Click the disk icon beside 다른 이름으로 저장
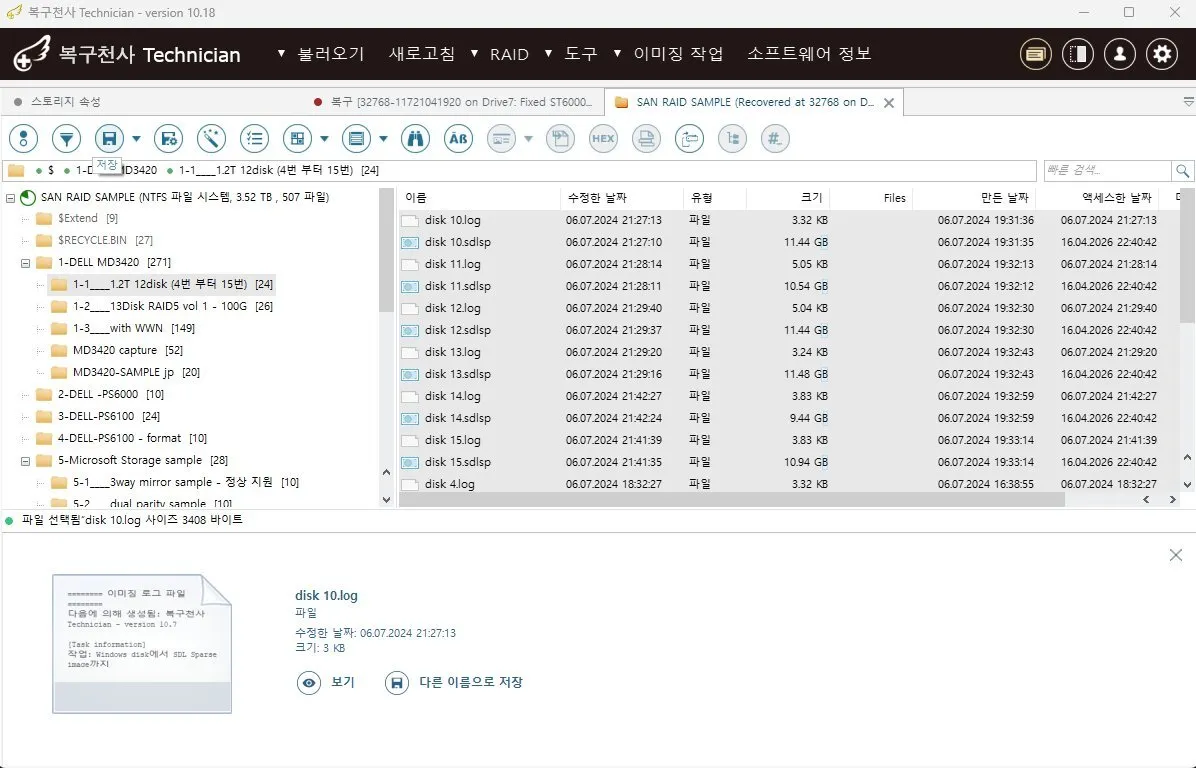The width and height of the screenshot is (1196, 768). coord(397,683)
